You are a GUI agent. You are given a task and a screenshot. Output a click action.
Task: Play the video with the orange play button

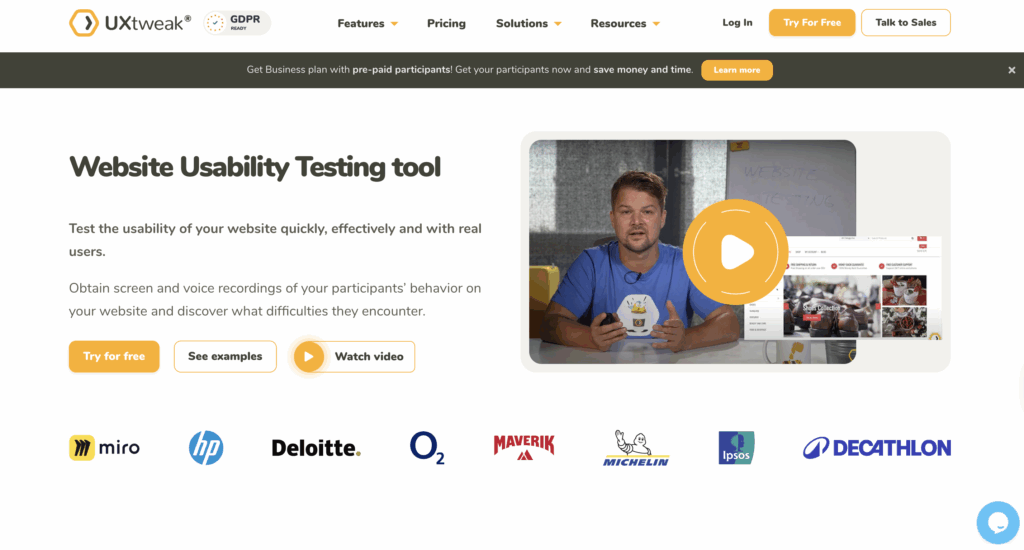coord(736,252)
